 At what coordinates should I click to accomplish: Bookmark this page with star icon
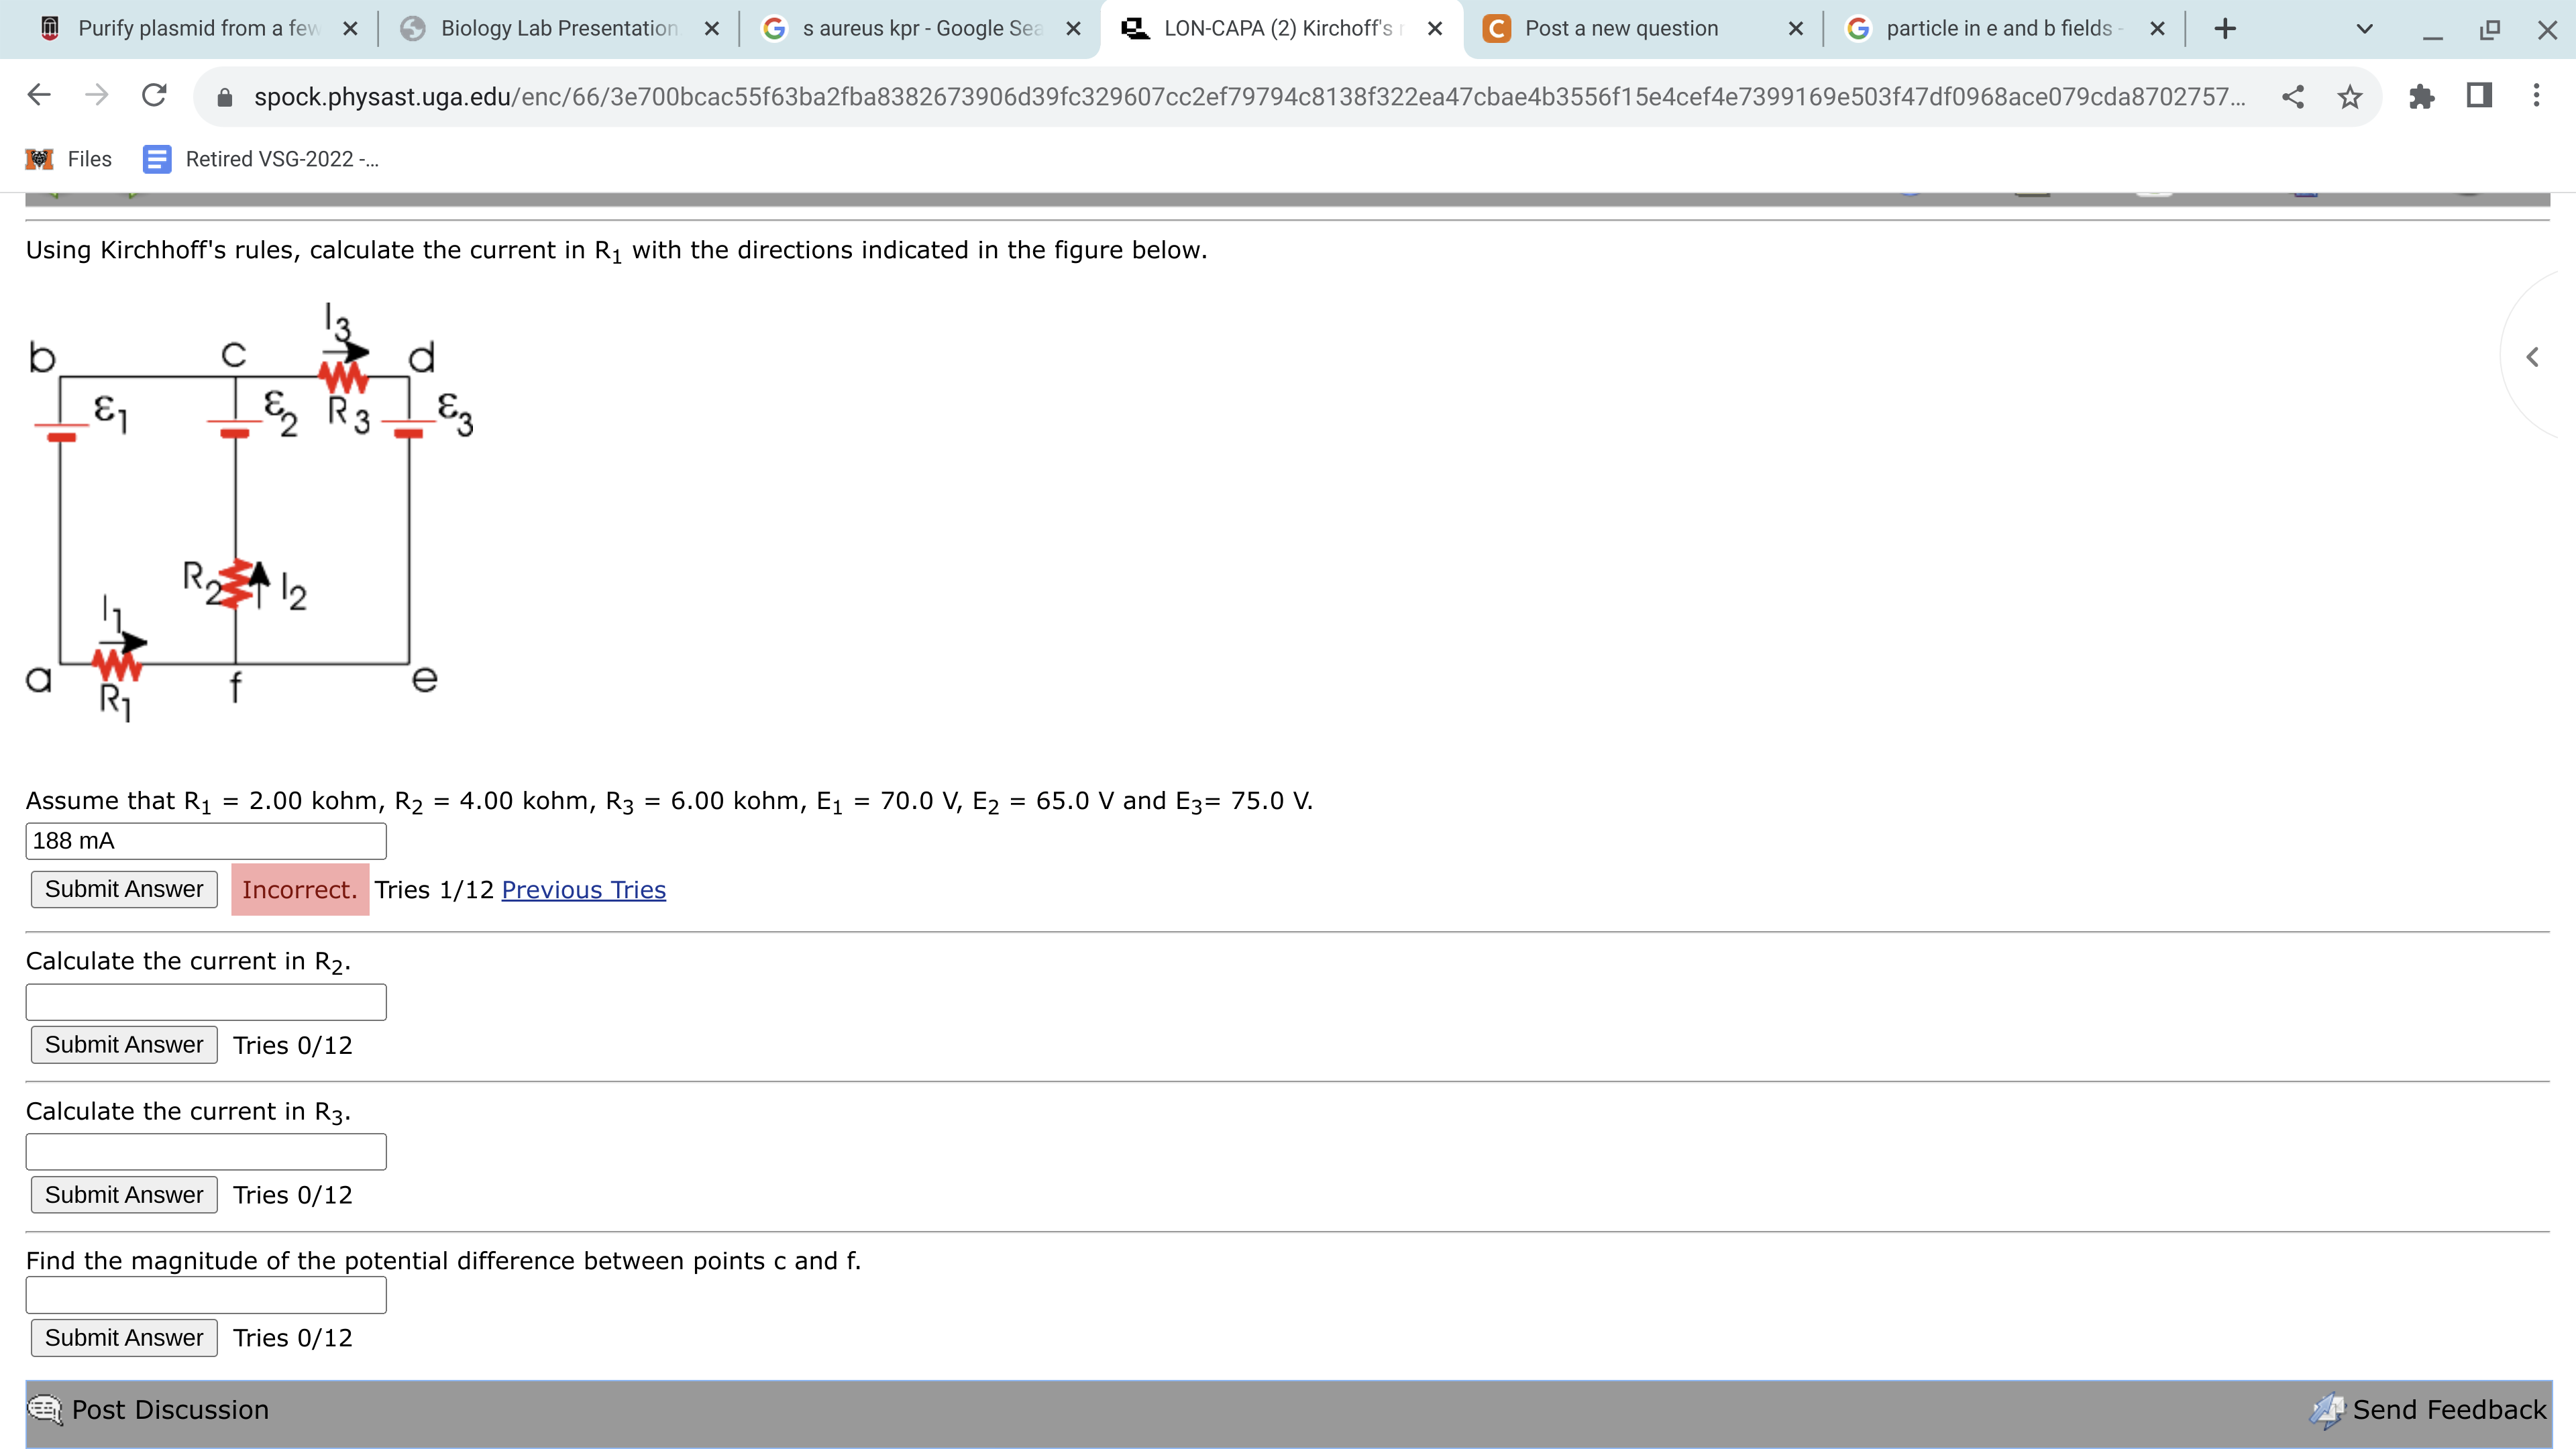pos(2350,96)
